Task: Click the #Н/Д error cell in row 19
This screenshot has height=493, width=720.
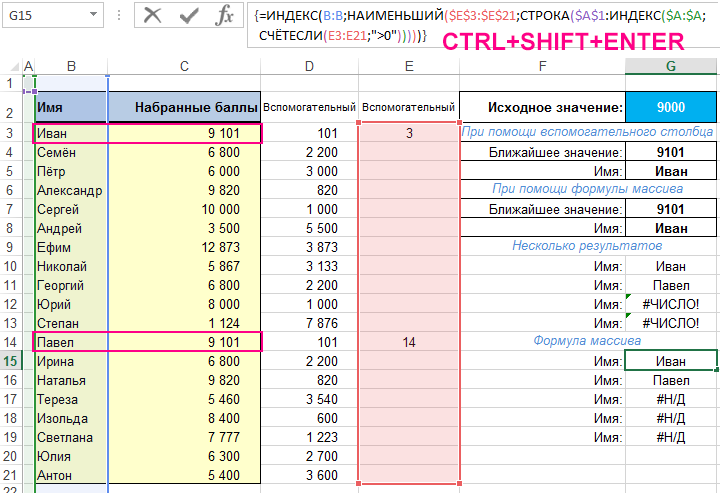Action: [x=670, y=437]
